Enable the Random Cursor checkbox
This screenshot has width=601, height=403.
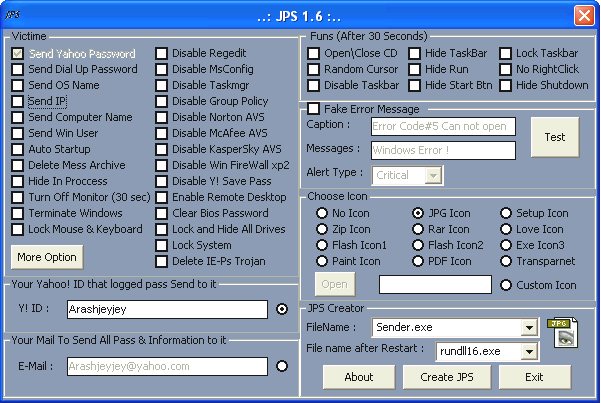coord(314,69)
